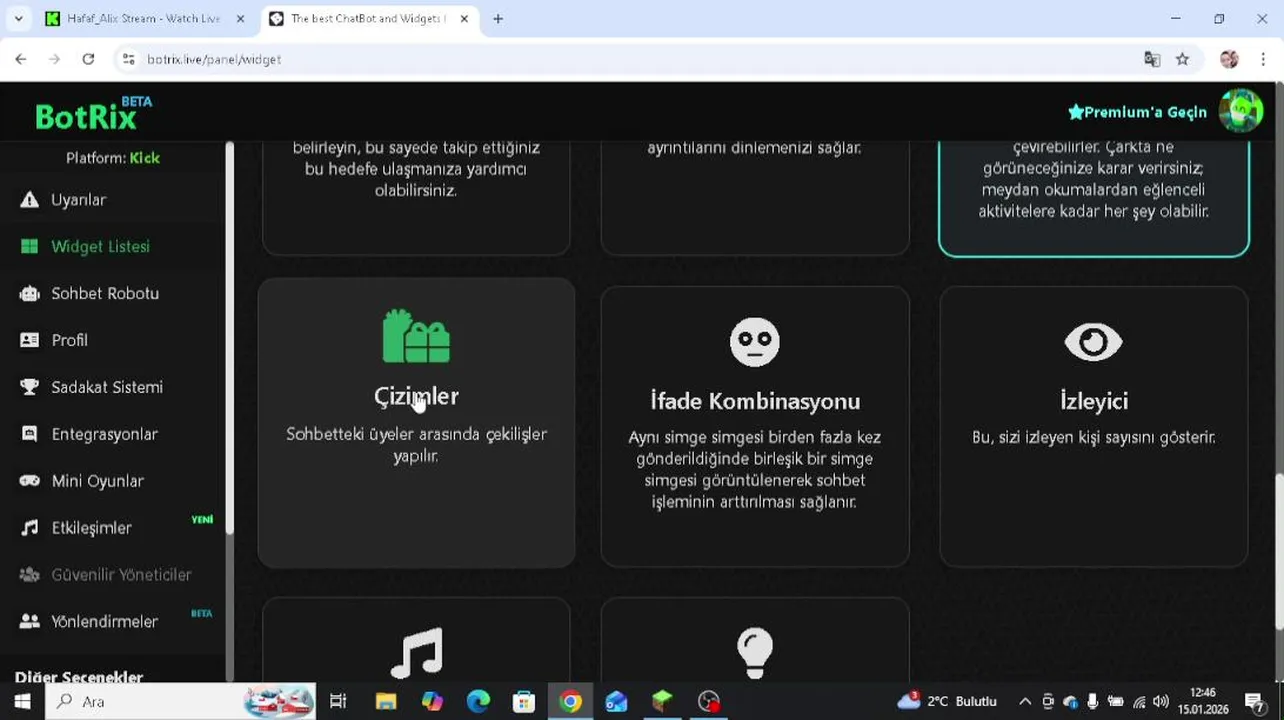Open the Chrome profile avatar
The height and width of the screenshot is (720, 1284).
click(1229, 59)
